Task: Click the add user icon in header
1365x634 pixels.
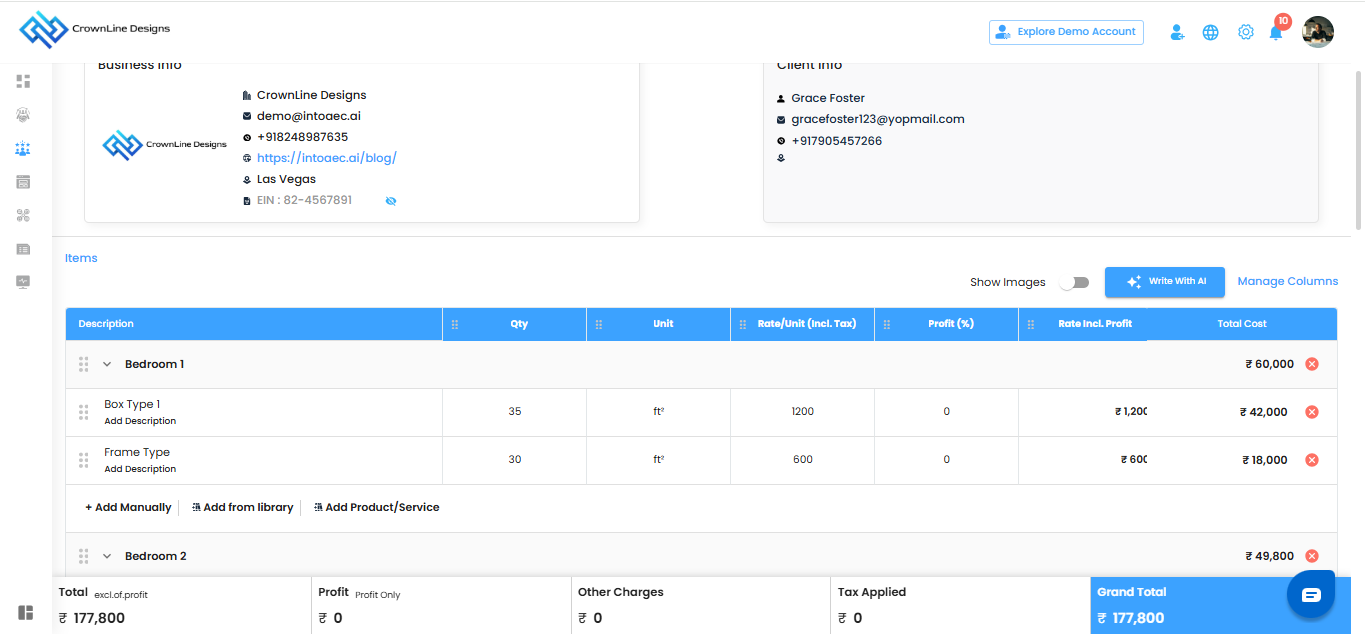Action: 1178,32
